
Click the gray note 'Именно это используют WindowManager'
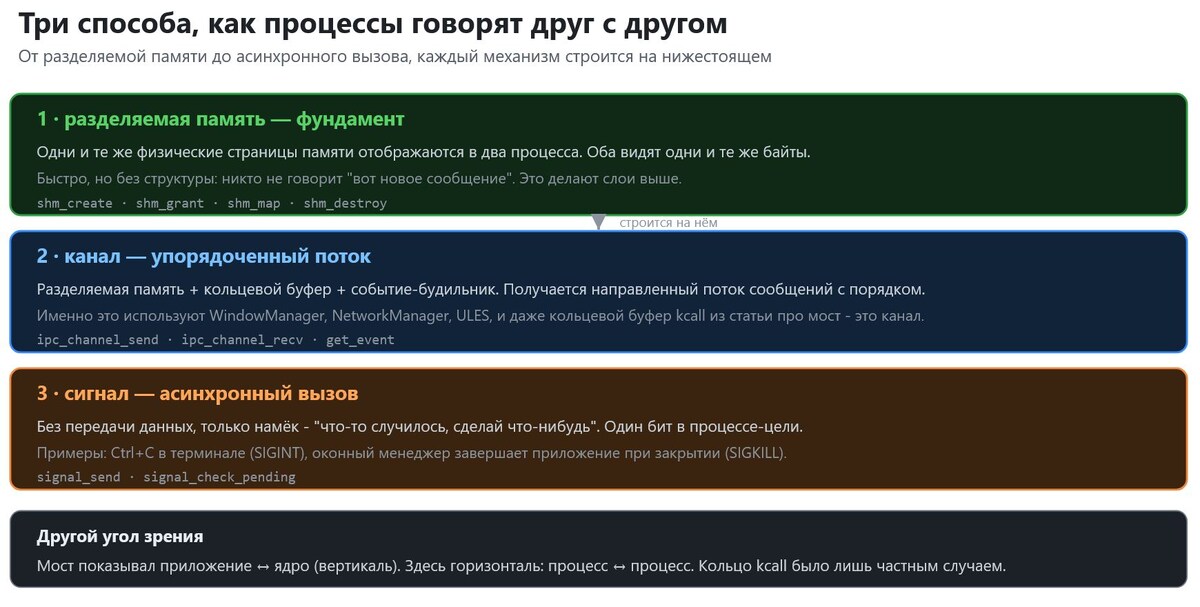[481, 316]
